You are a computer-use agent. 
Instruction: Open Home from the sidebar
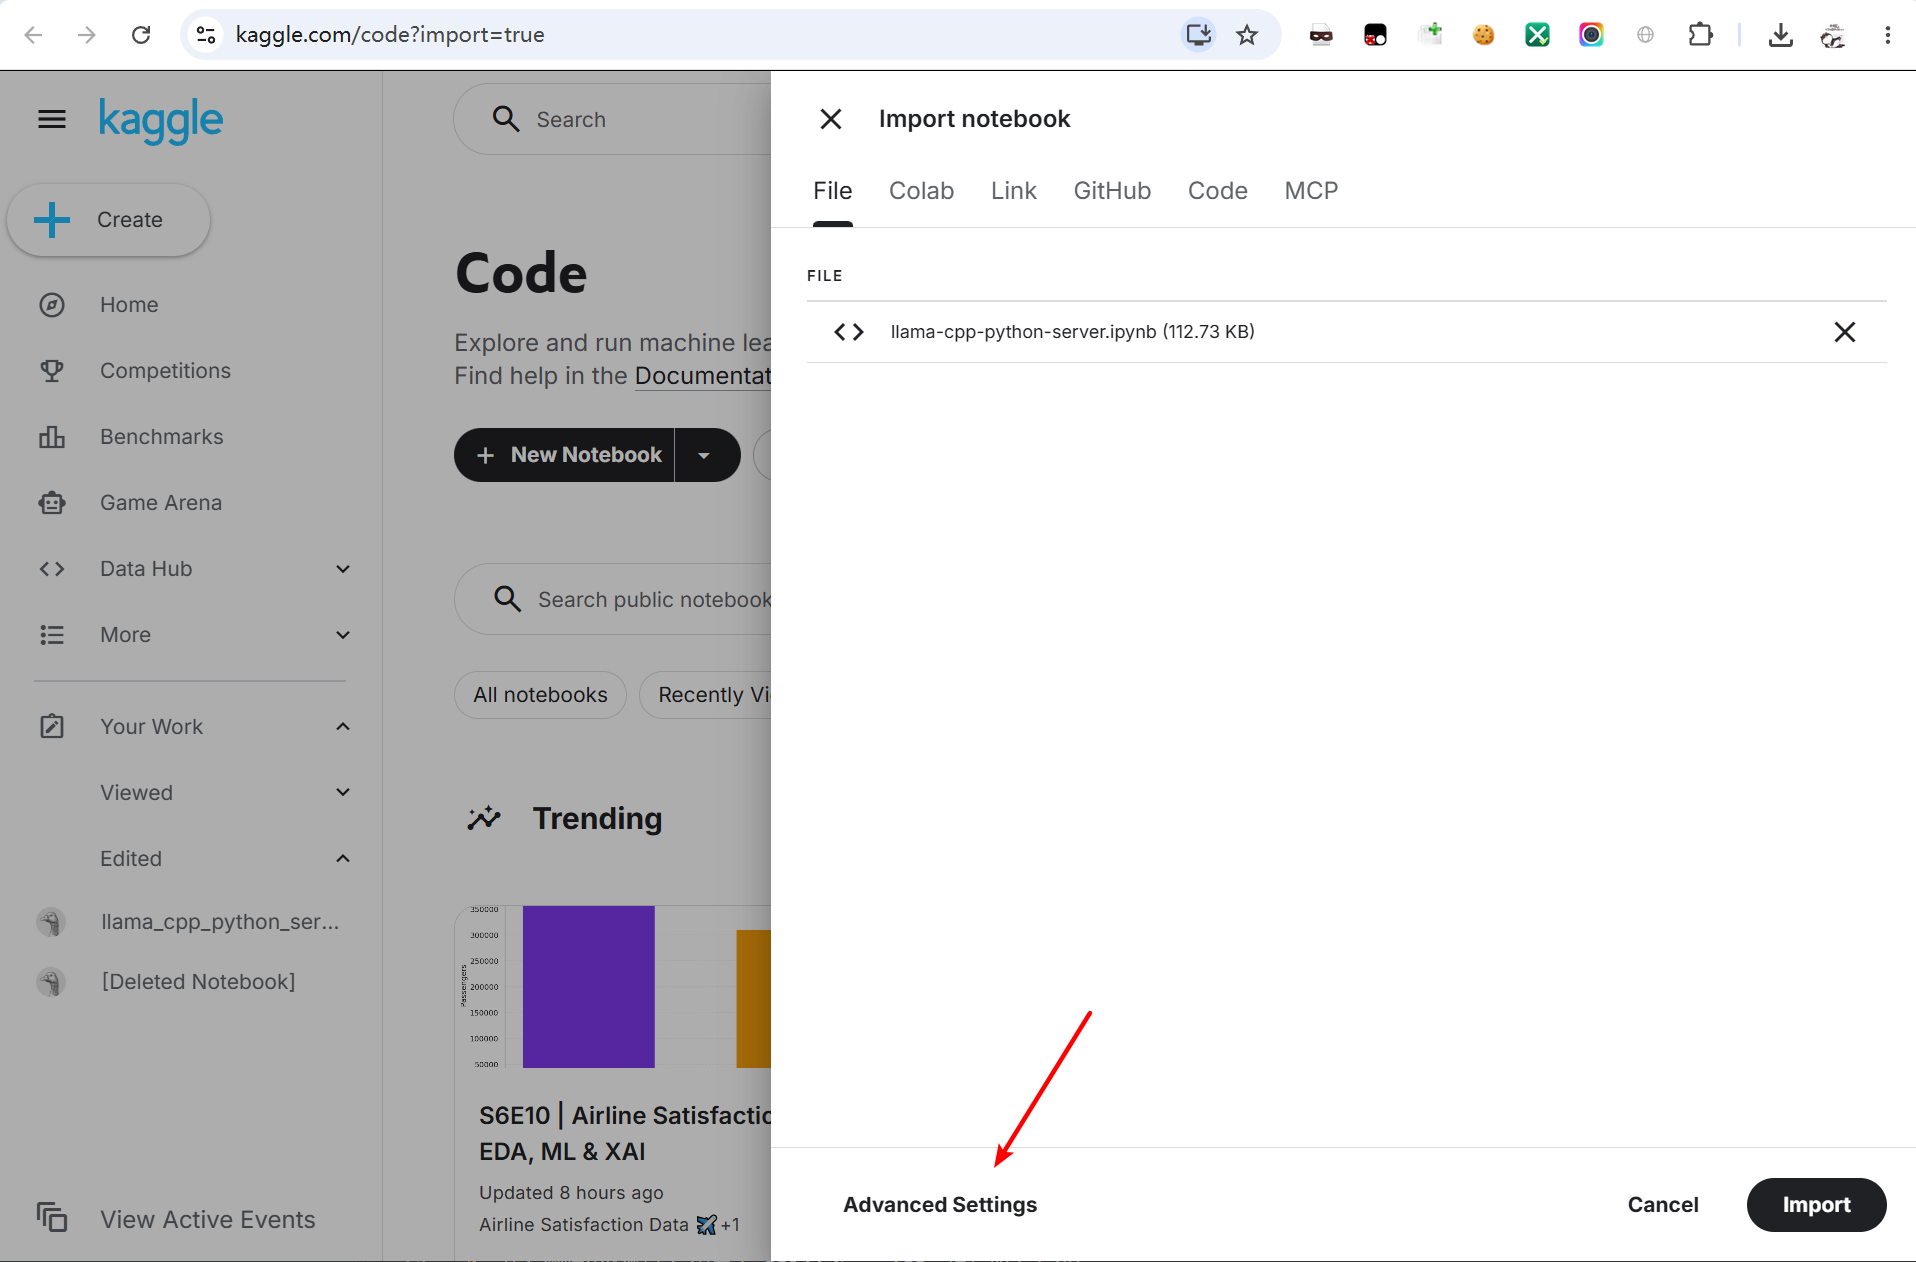pos(129,304)
